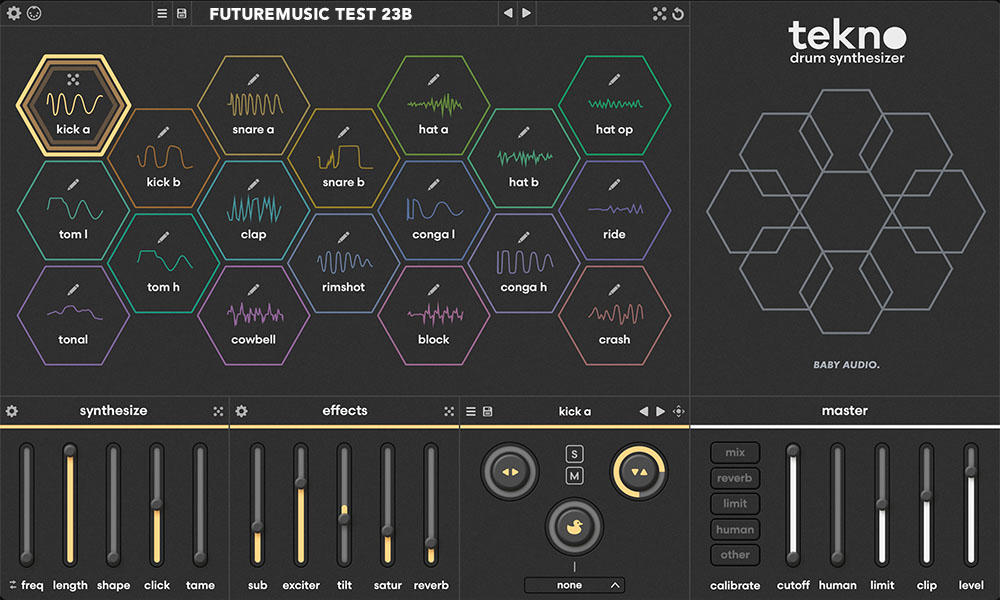This screenshot has height=600, width=1000.
Task: Open synthesize section gear settings
Action: [x=11, y=411]
